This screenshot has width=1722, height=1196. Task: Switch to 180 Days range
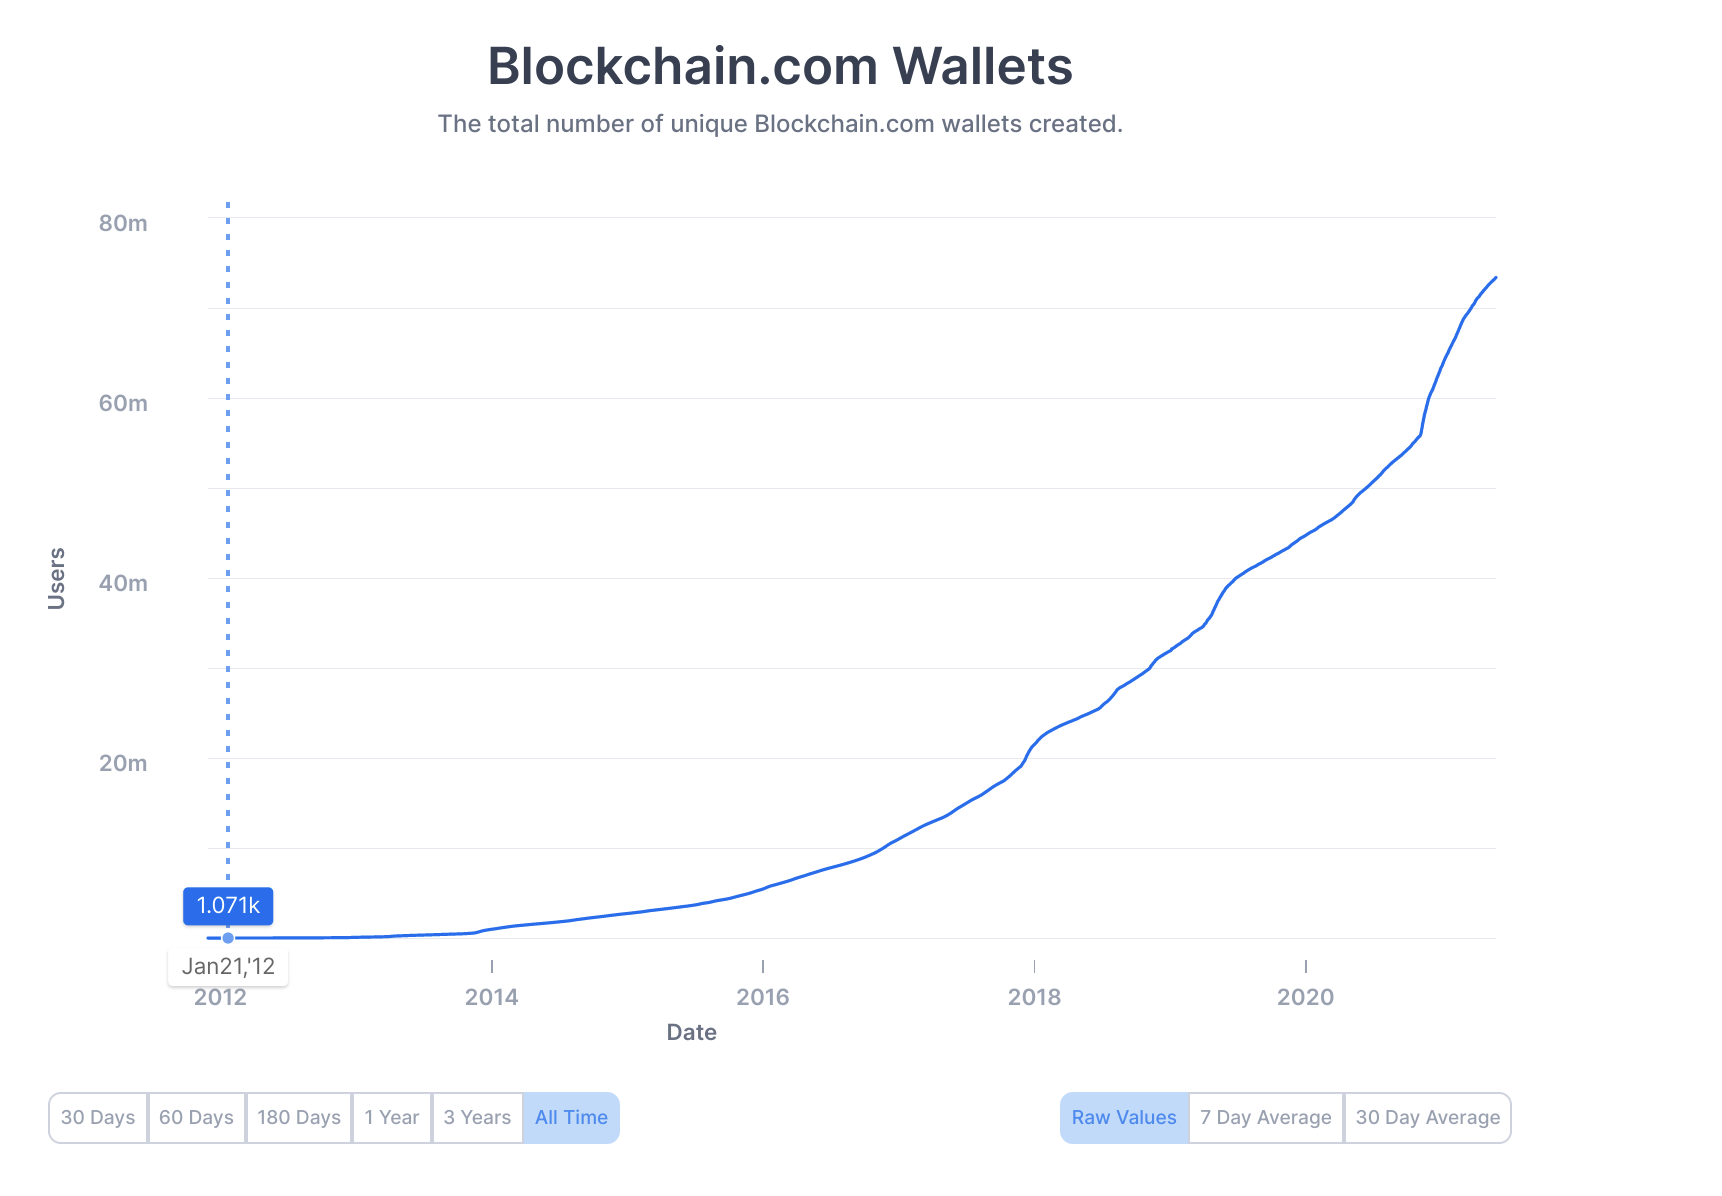(x=299, y=1117)
